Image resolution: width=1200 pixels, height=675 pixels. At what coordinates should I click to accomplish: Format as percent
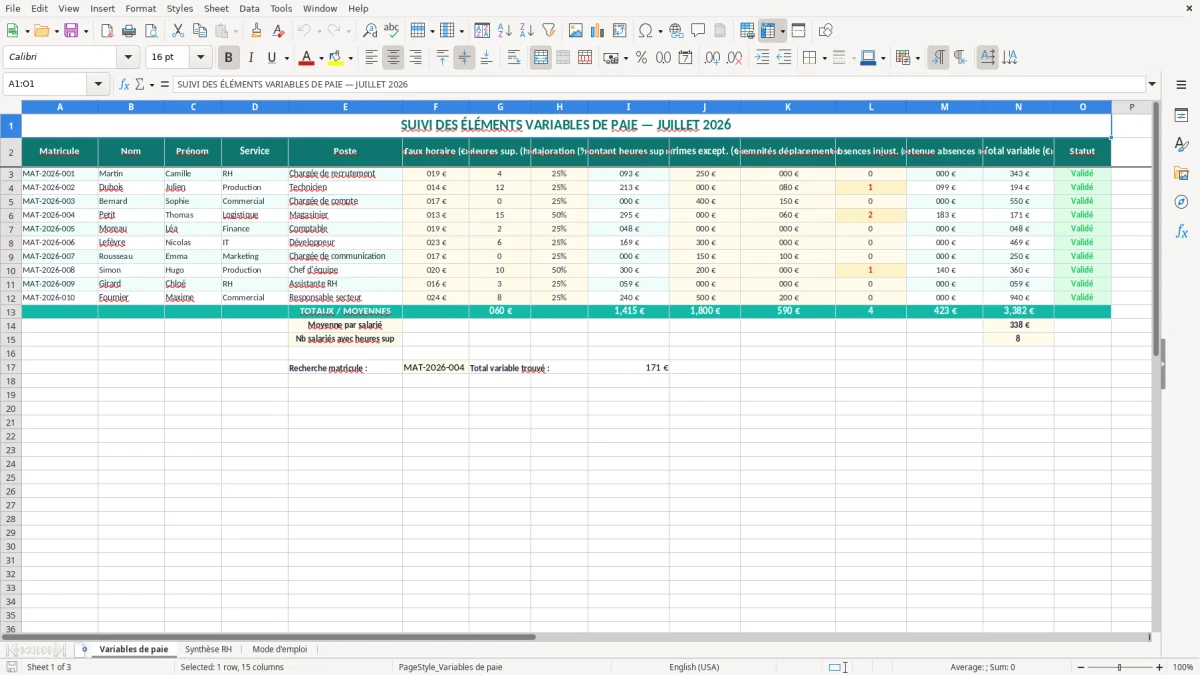click(641, 58)
